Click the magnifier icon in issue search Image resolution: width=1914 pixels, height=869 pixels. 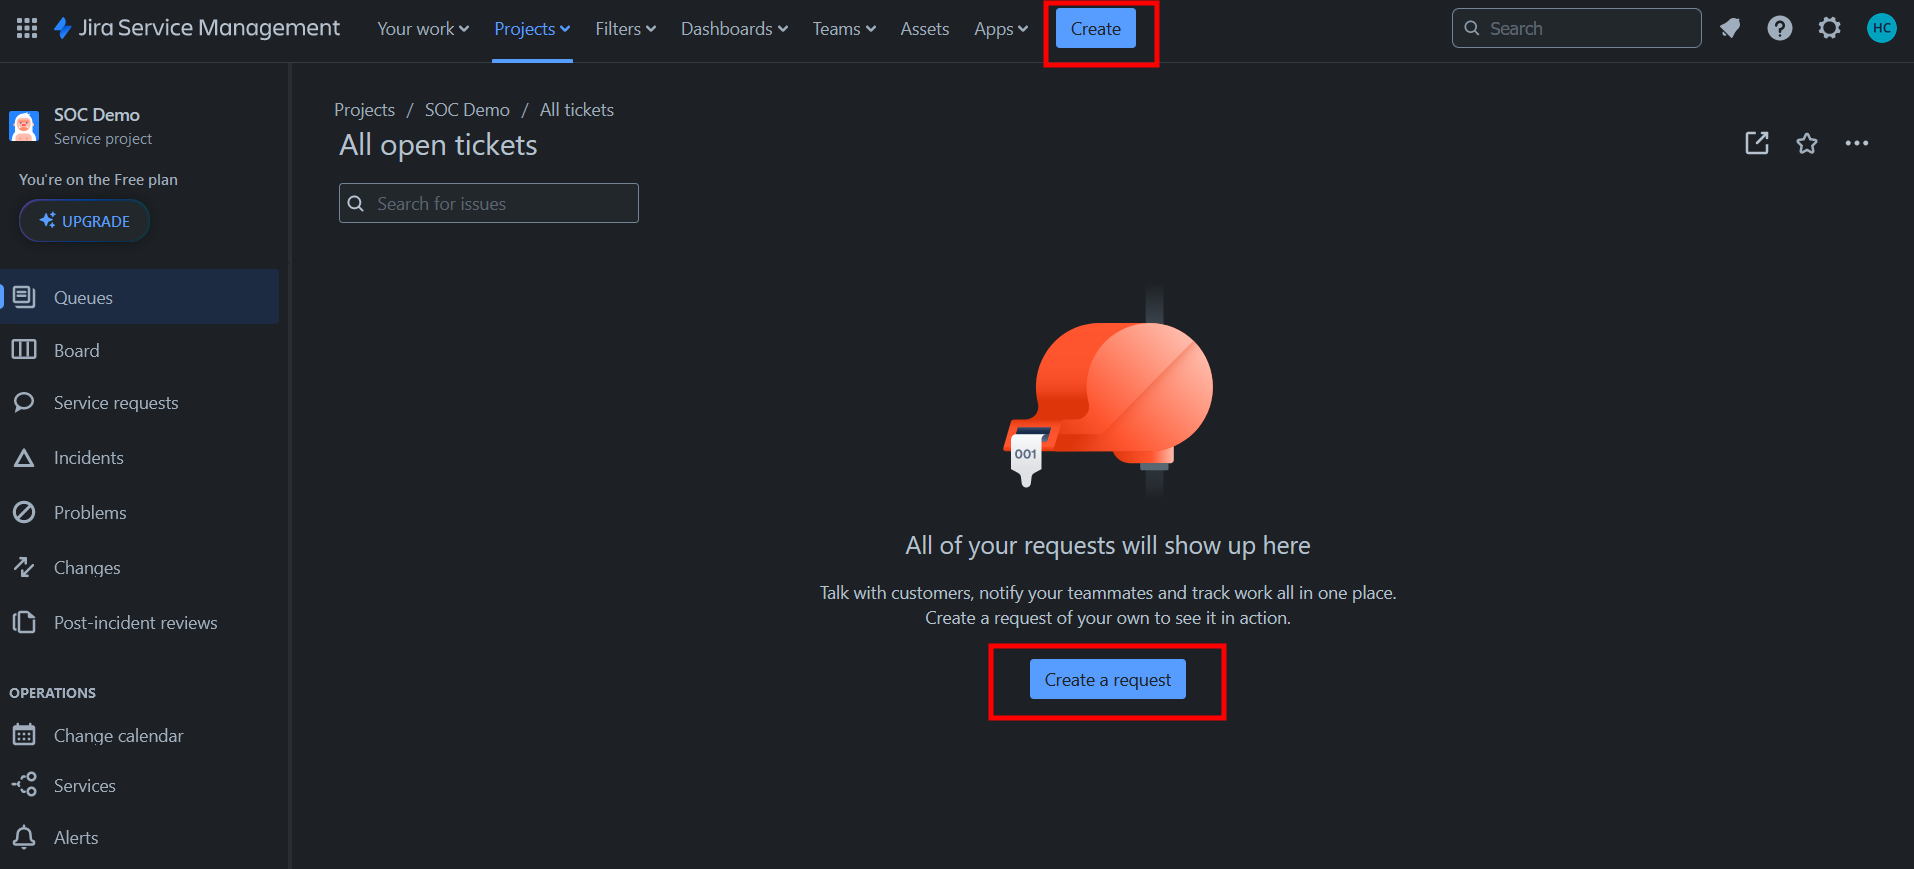(x=356, y=204)
